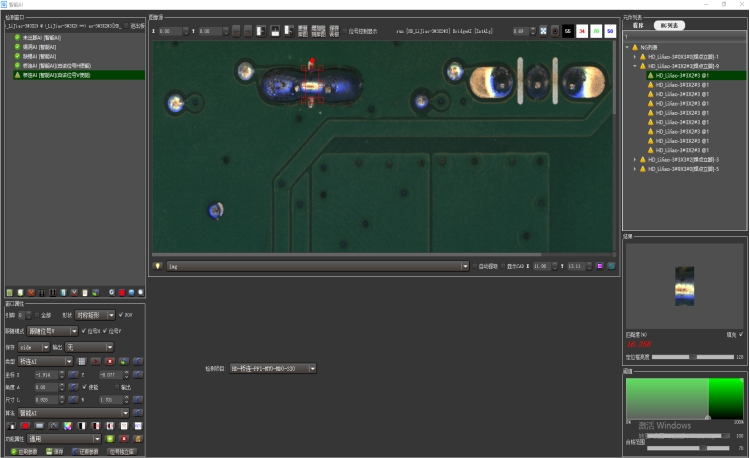This screenshot has width=750, height=458.
Task: Switch to the 看序 tab
Action: tap(637, 24)
